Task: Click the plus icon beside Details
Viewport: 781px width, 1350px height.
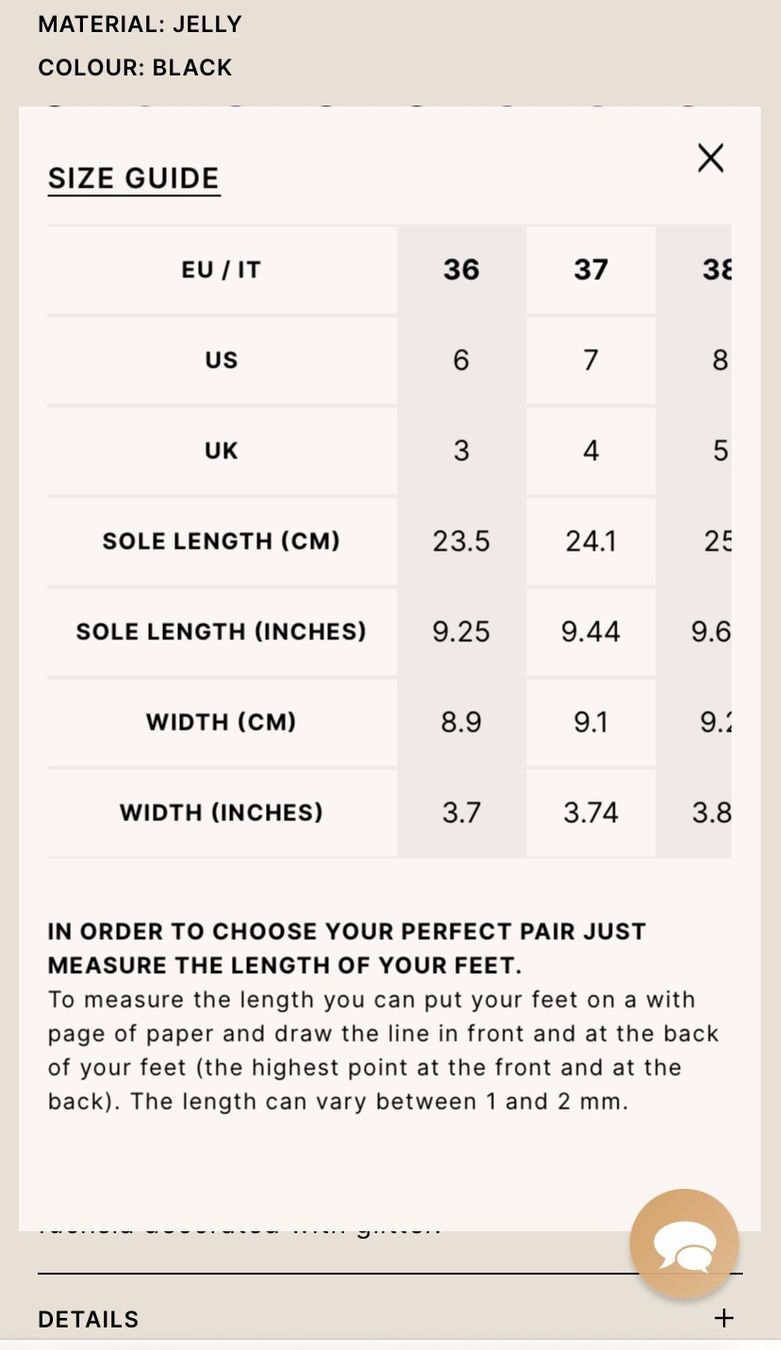Action: pos(724,1318)
